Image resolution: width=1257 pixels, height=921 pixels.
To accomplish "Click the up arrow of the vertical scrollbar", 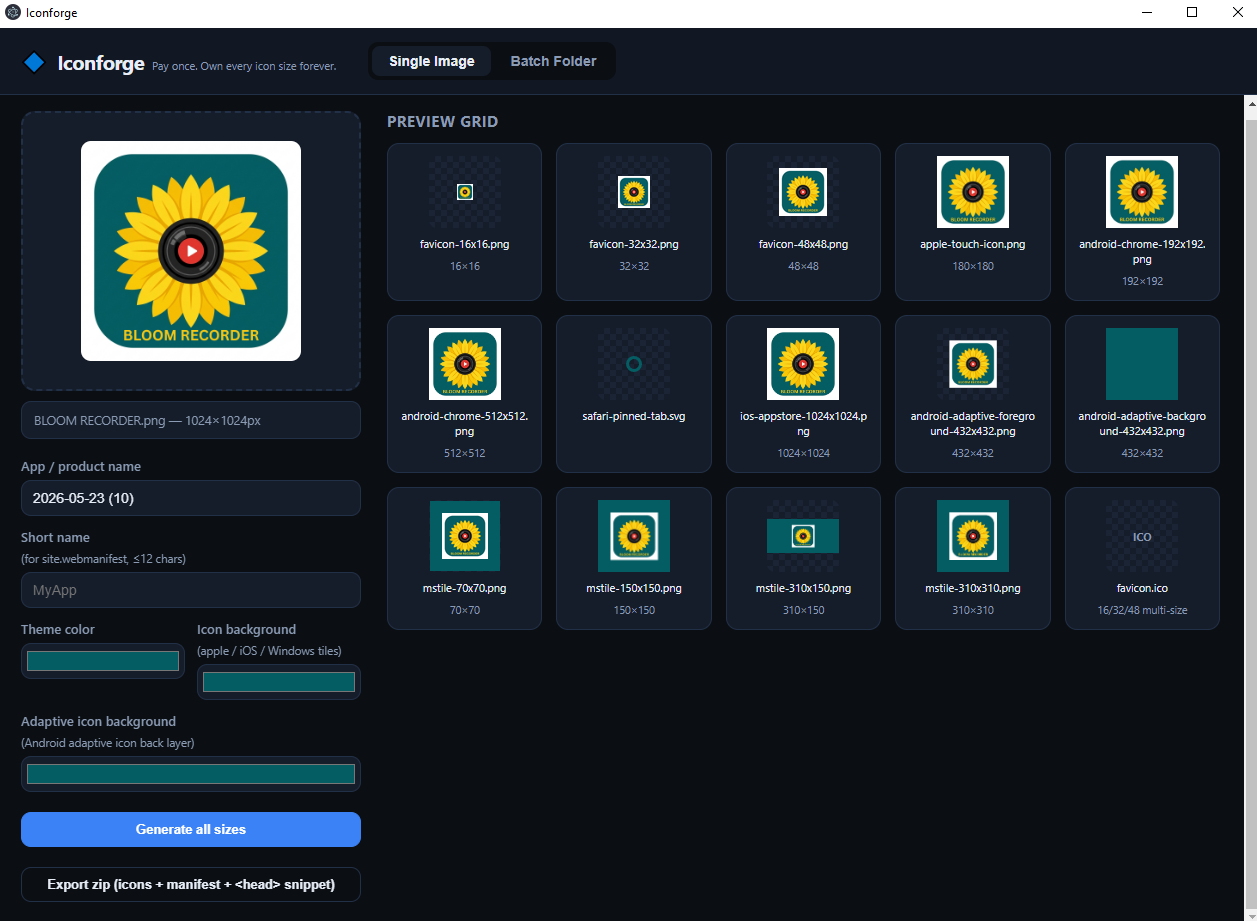I will click(1250, 102).
